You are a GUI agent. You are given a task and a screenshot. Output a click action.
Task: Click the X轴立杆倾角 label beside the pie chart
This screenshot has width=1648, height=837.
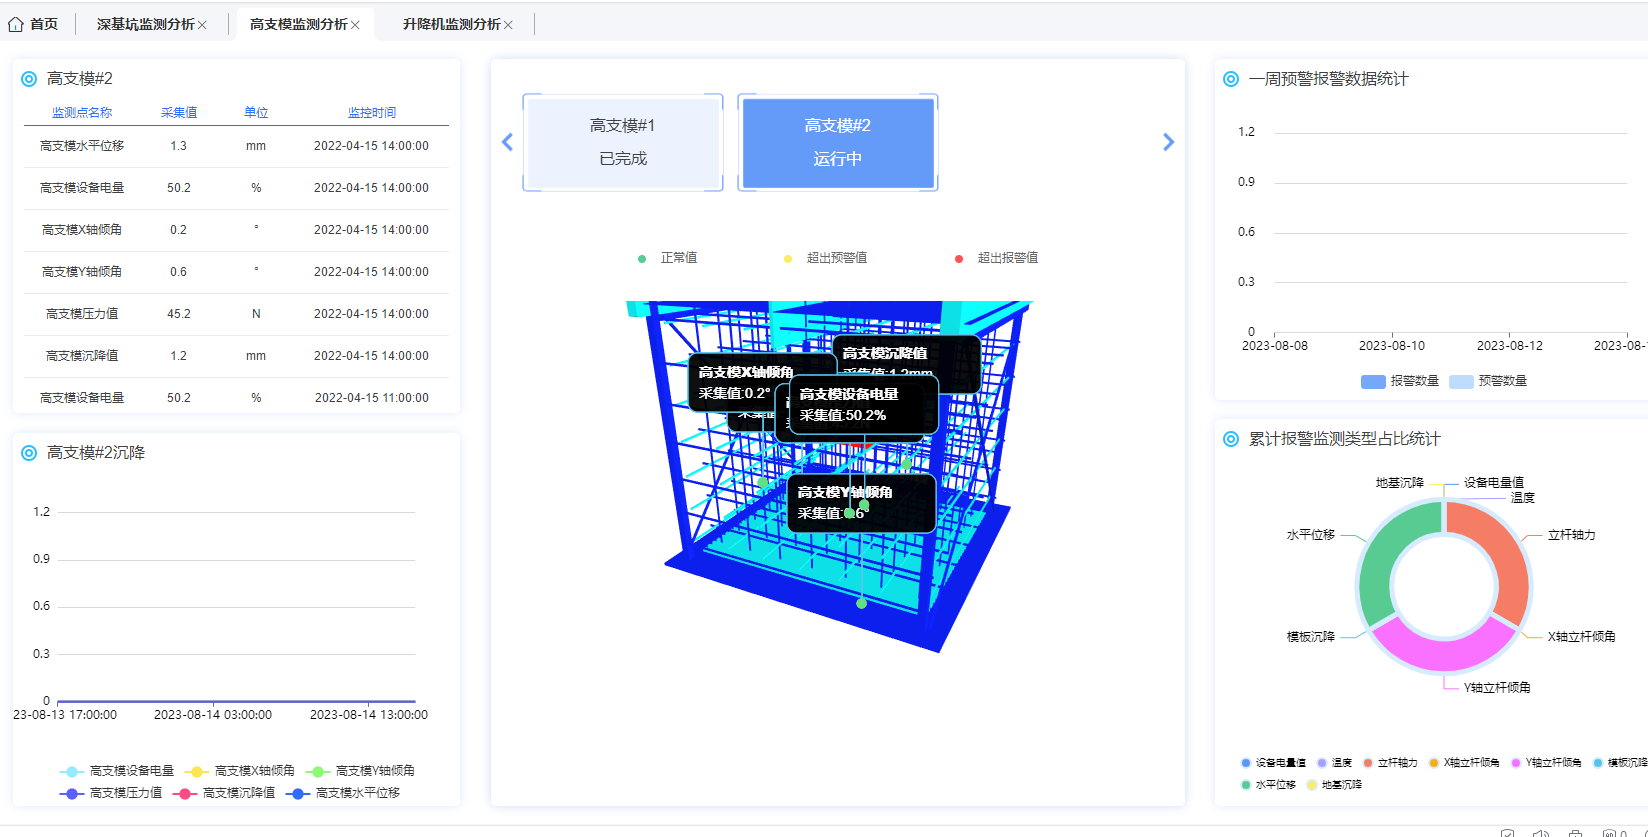(x=1582, y=637)
